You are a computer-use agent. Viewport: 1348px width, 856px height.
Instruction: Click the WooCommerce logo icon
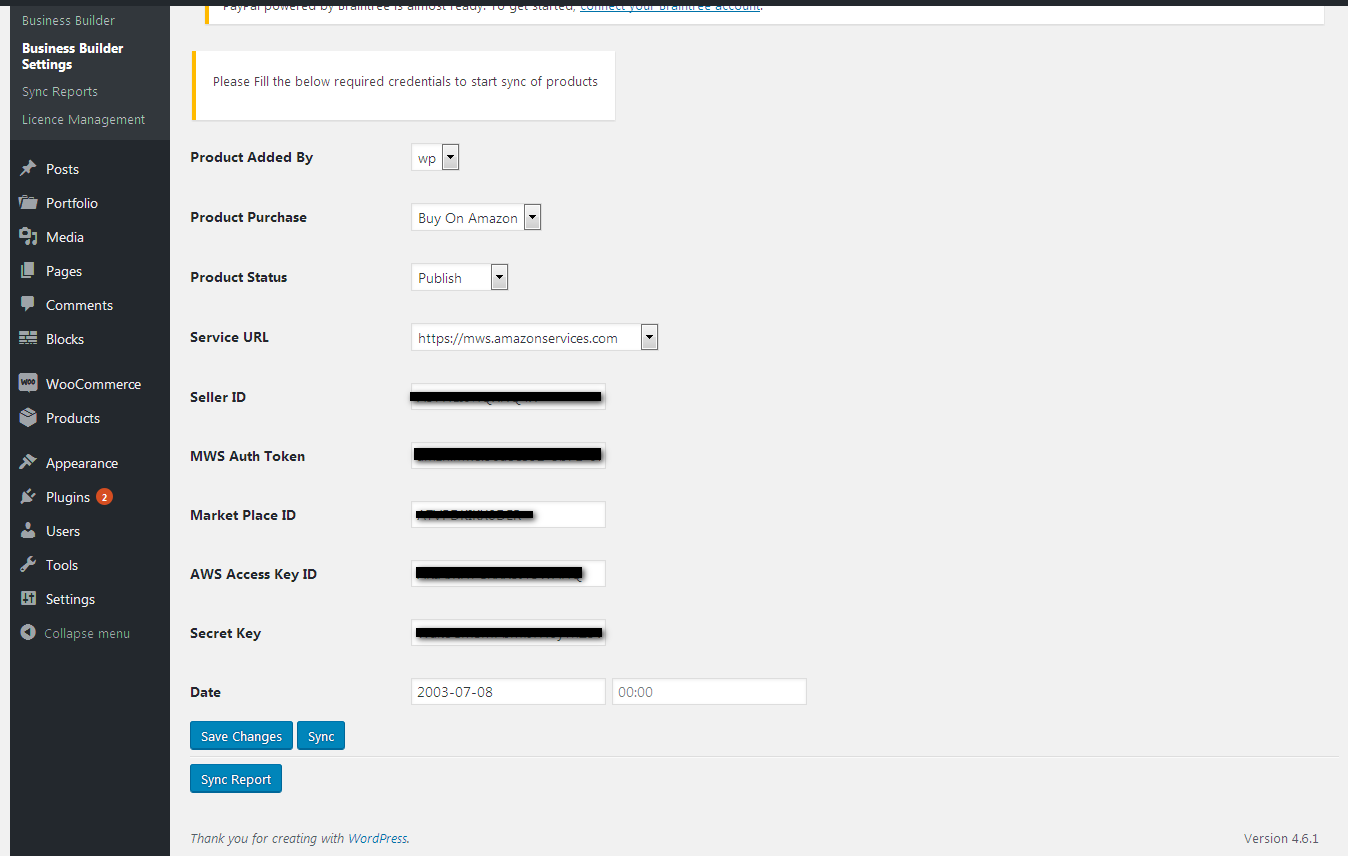(x=28, y=384)
